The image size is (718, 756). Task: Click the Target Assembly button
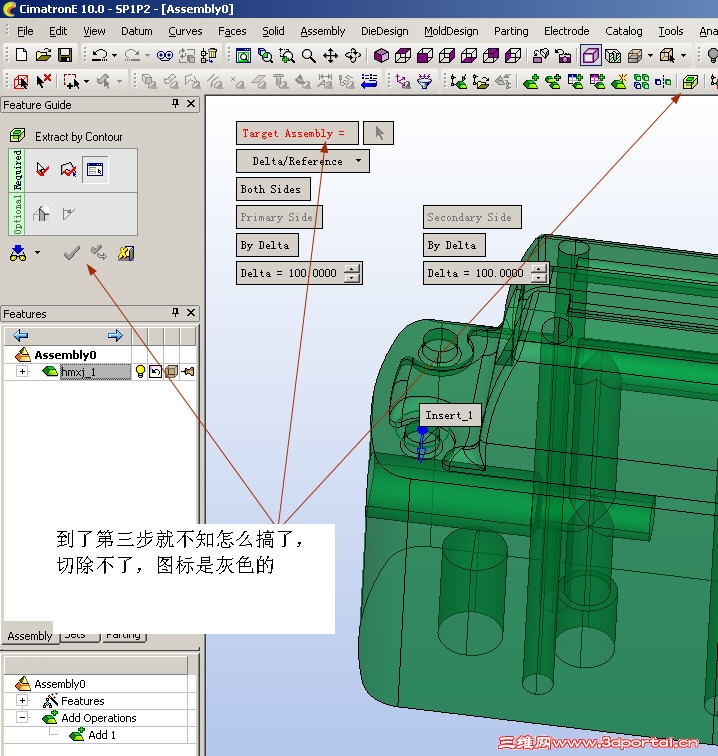click(297, 133)
